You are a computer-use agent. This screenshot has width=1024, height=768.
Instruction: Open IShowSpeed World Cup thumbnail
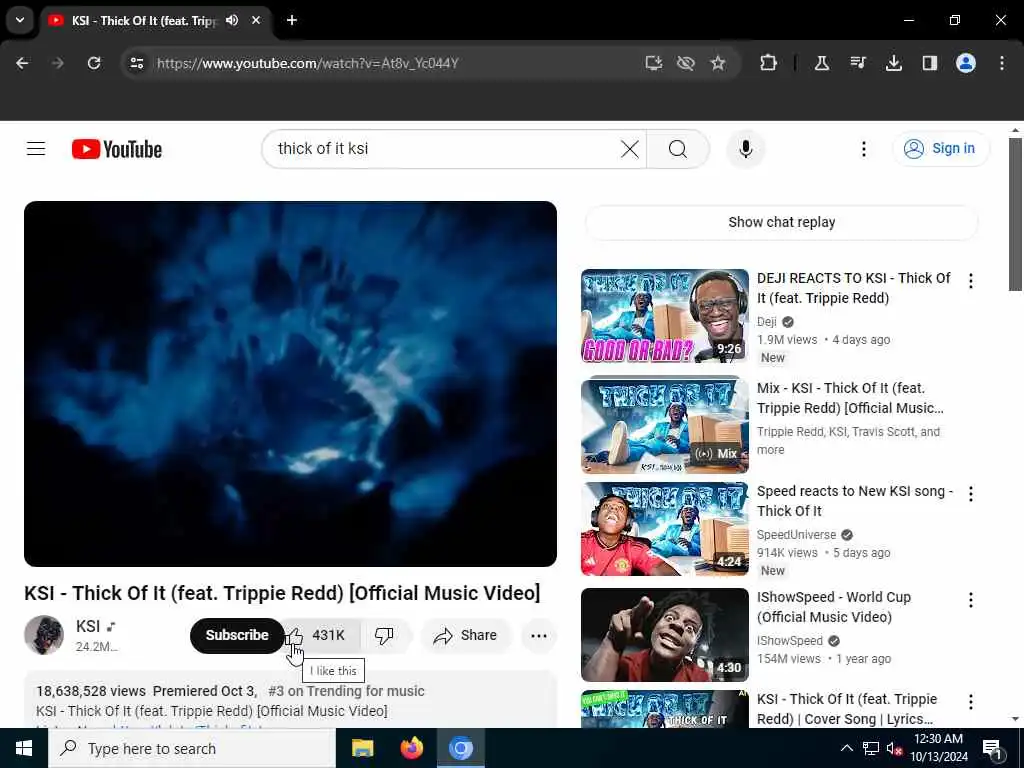(665, 635)
